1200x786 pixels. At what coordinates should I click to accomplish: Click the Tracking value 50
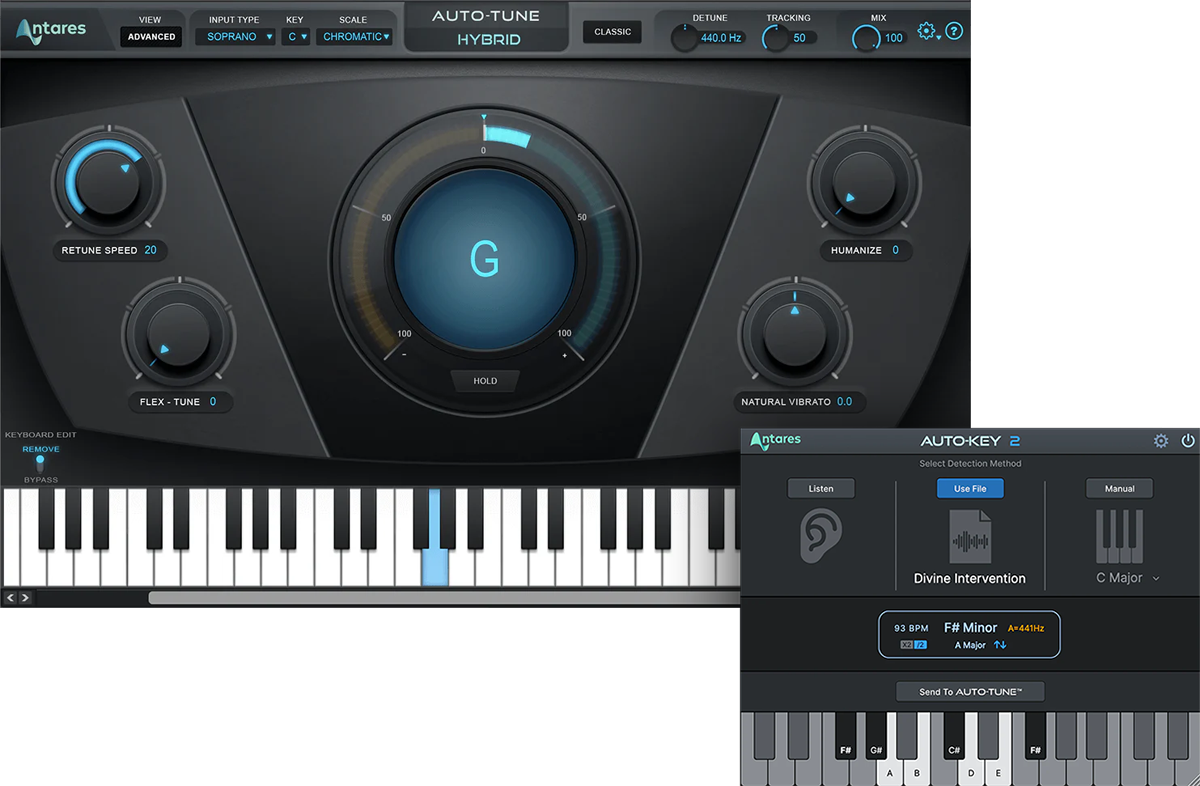point(799,38)
